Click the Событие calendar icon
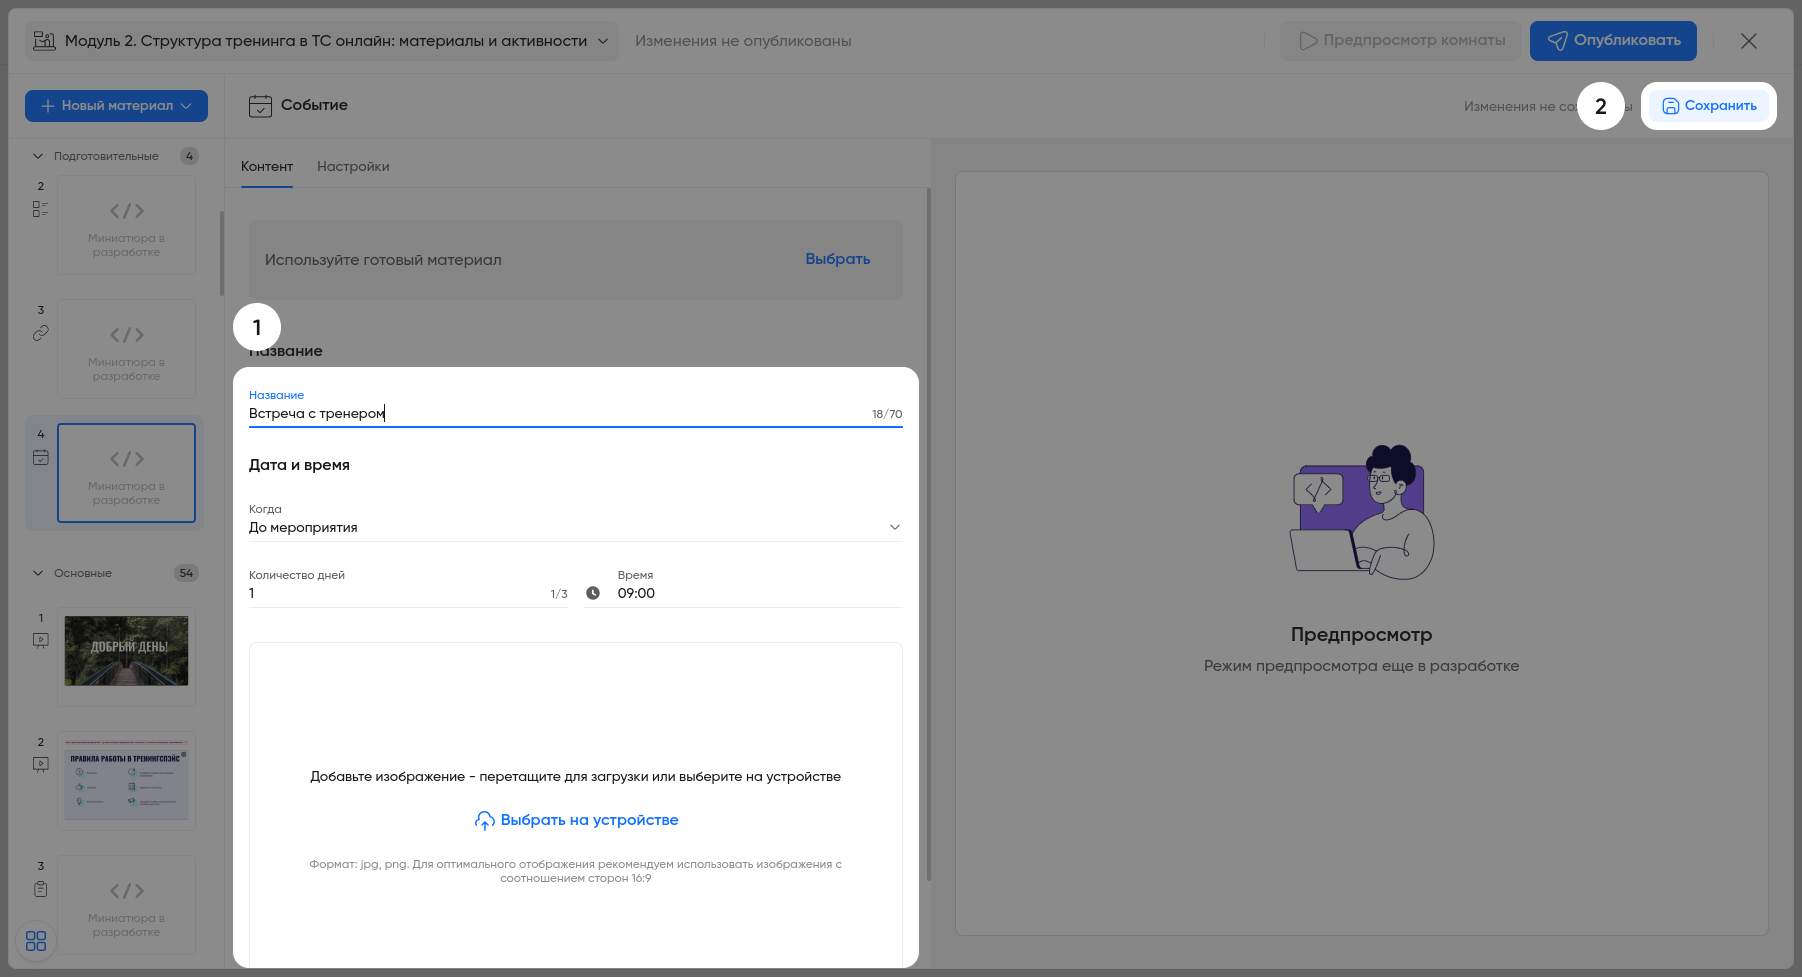The height and width of the screenshot is (977, 1802). [x=260, y=105]
